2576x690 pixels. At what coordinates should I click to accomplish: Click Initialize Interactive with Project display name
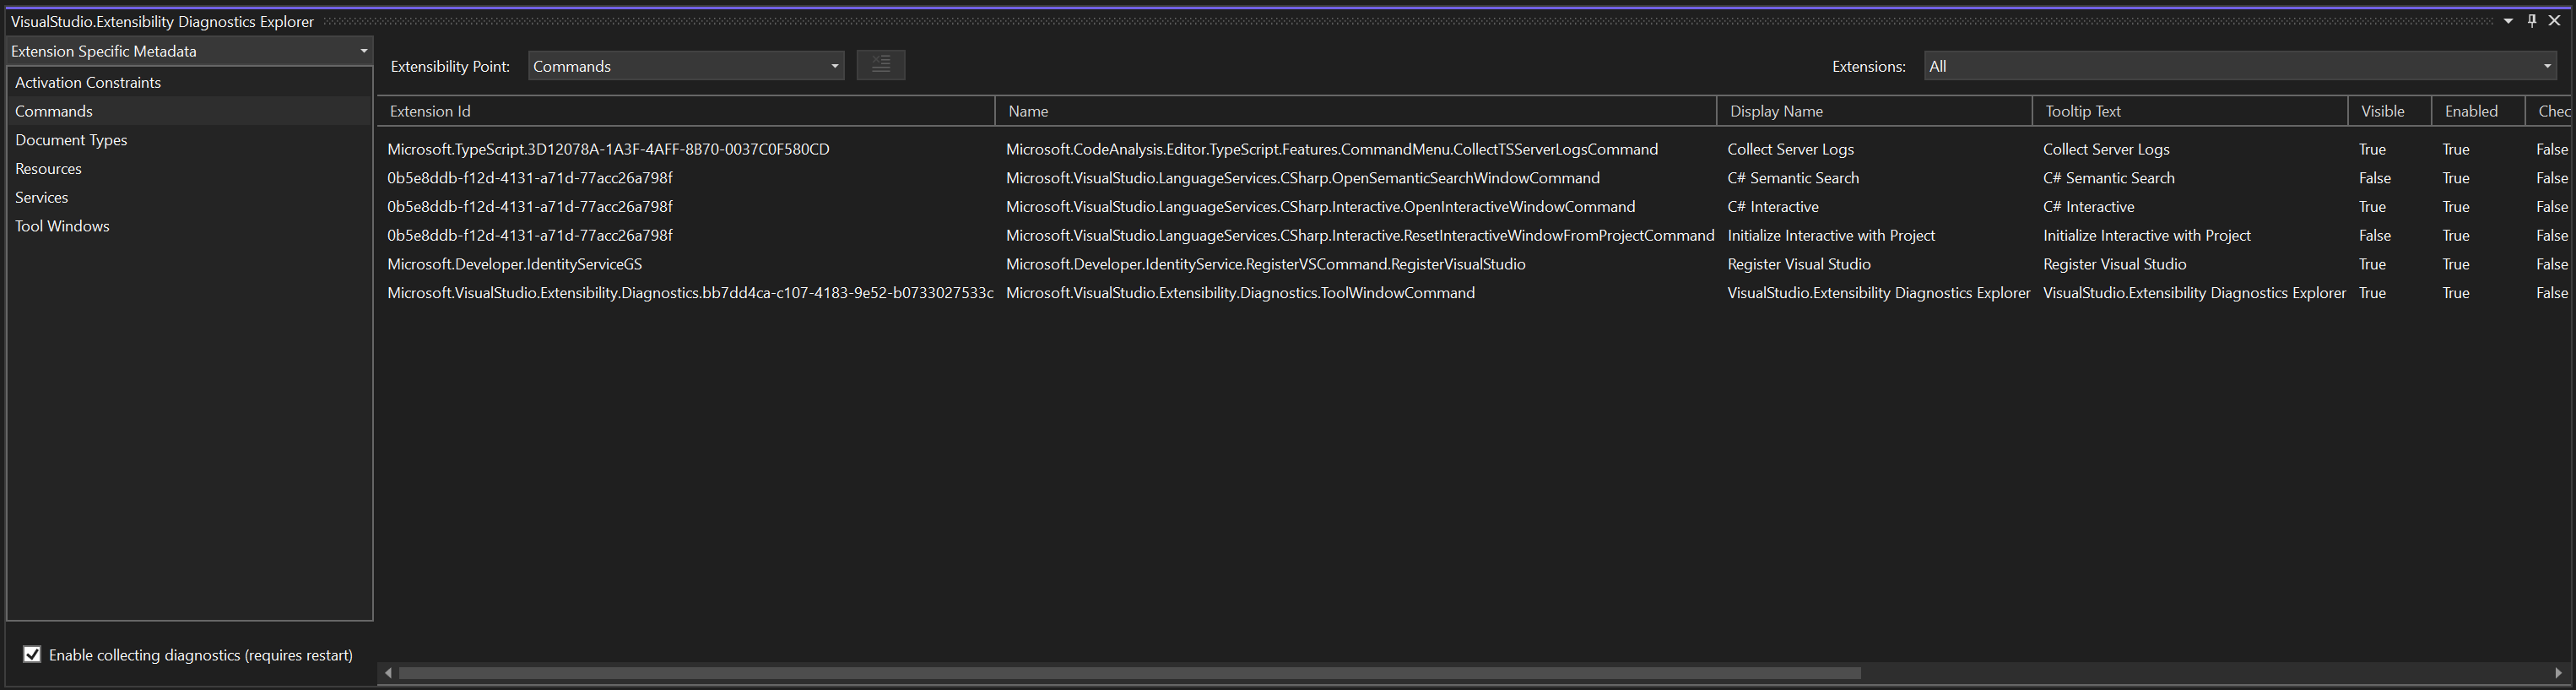point(1831,236)
